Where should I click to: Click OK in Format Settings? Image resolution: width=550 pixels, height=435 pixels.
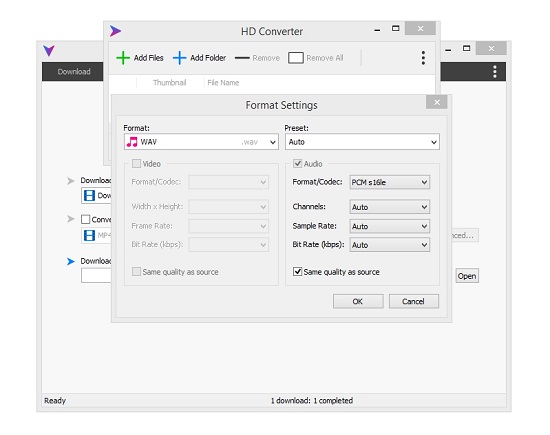[358, 301]
